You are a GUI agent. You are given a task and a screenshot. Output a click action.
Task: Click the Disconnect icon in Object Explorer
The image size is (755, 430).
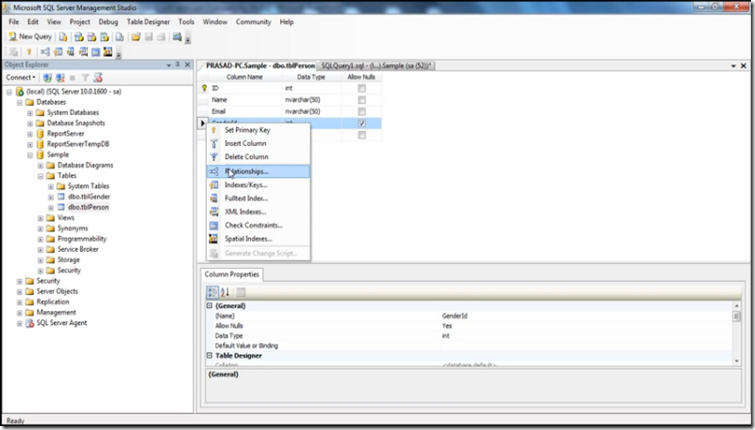[x=60, y=78]
